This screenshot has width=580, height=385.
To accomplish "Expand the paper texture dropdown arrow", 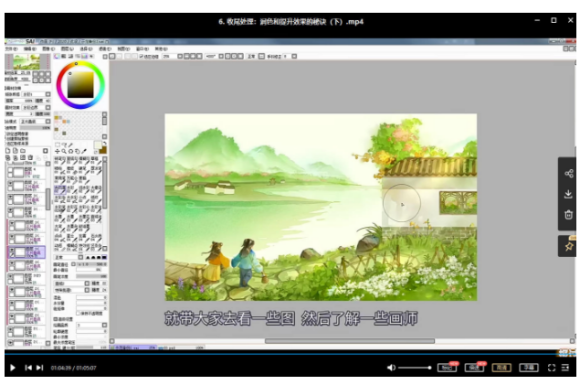I will (48, 94).
